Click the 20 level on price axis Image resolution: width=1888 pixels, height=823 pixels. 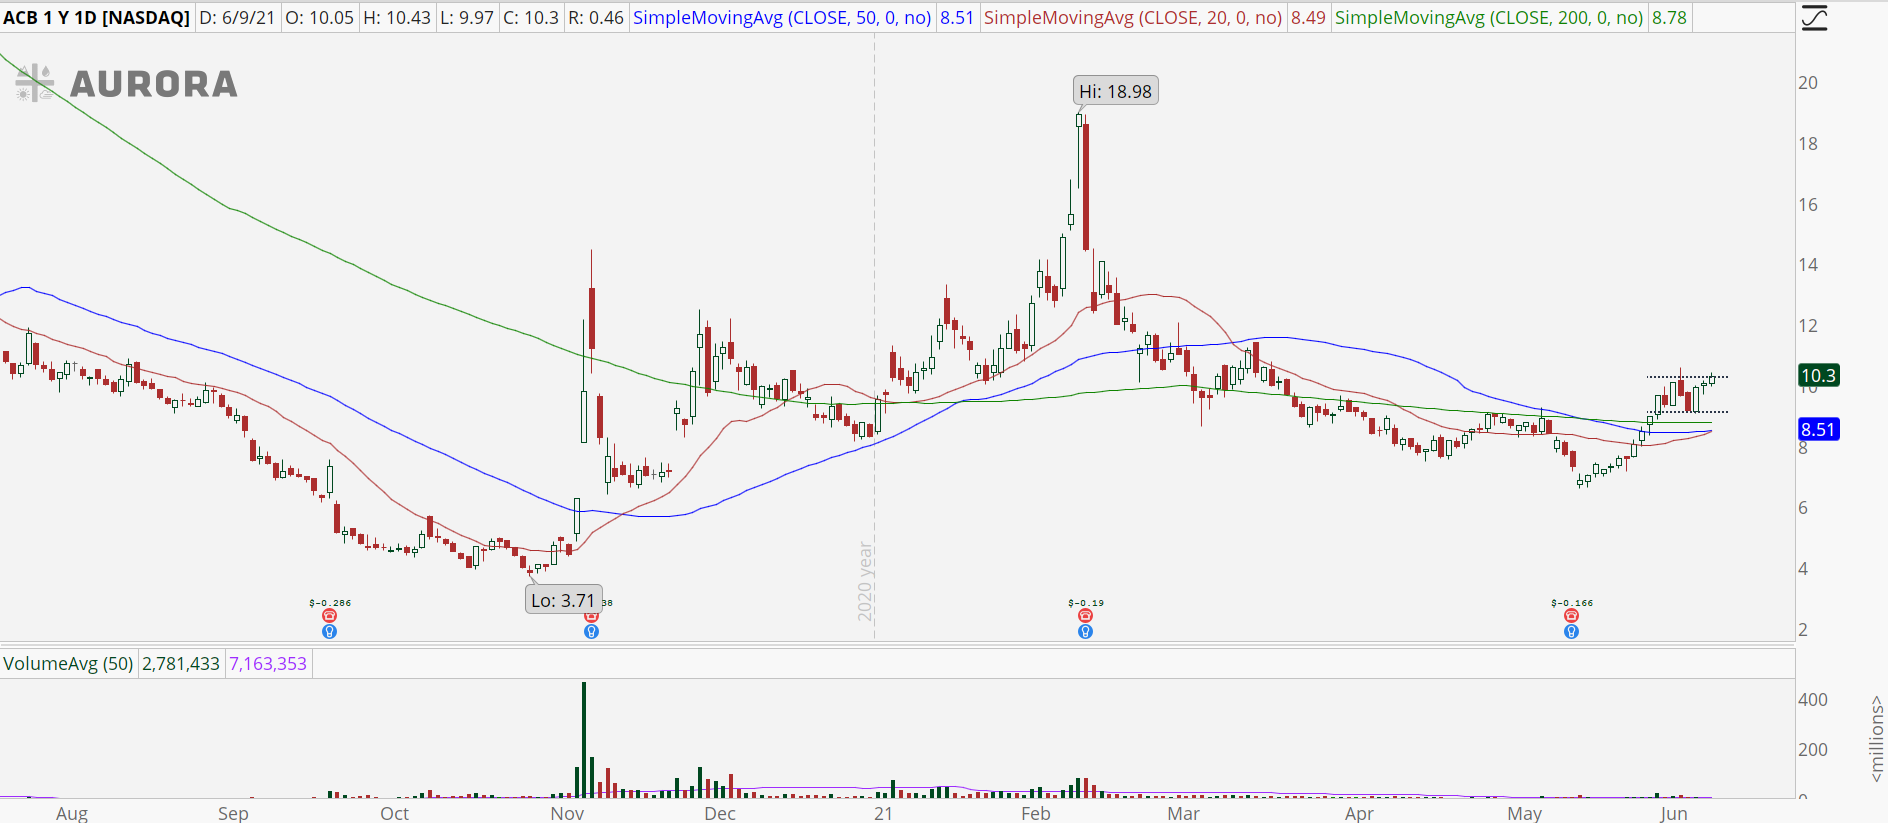coord(1808,83)
